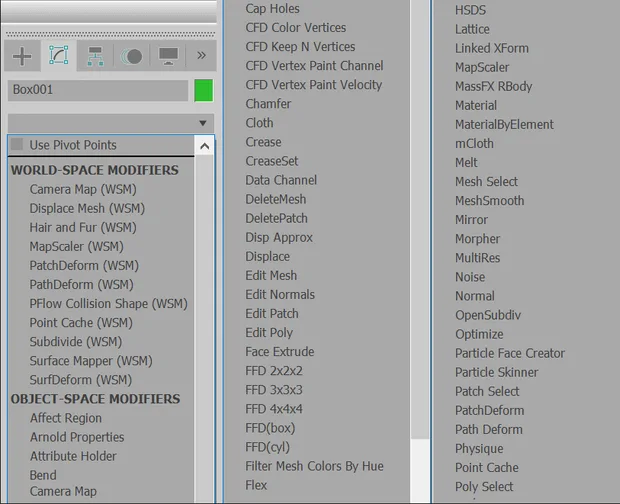620x504 pixels.
Task: Apply the Affect Region modifier
Action: (66, 418)
